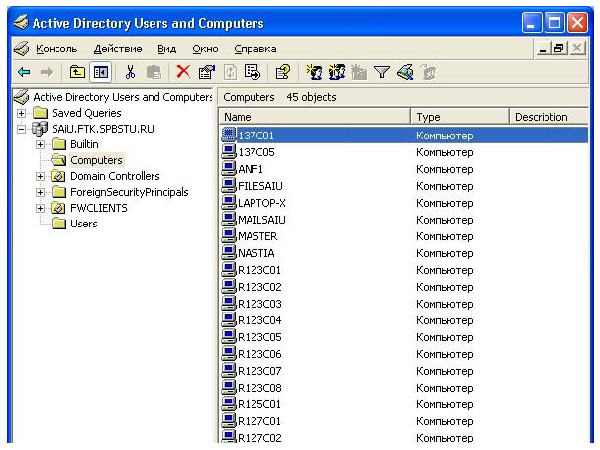Select ForeignSecurityPrincipals in tree
The height and width of the screenshot is (450, 600).
pos(129,192)
